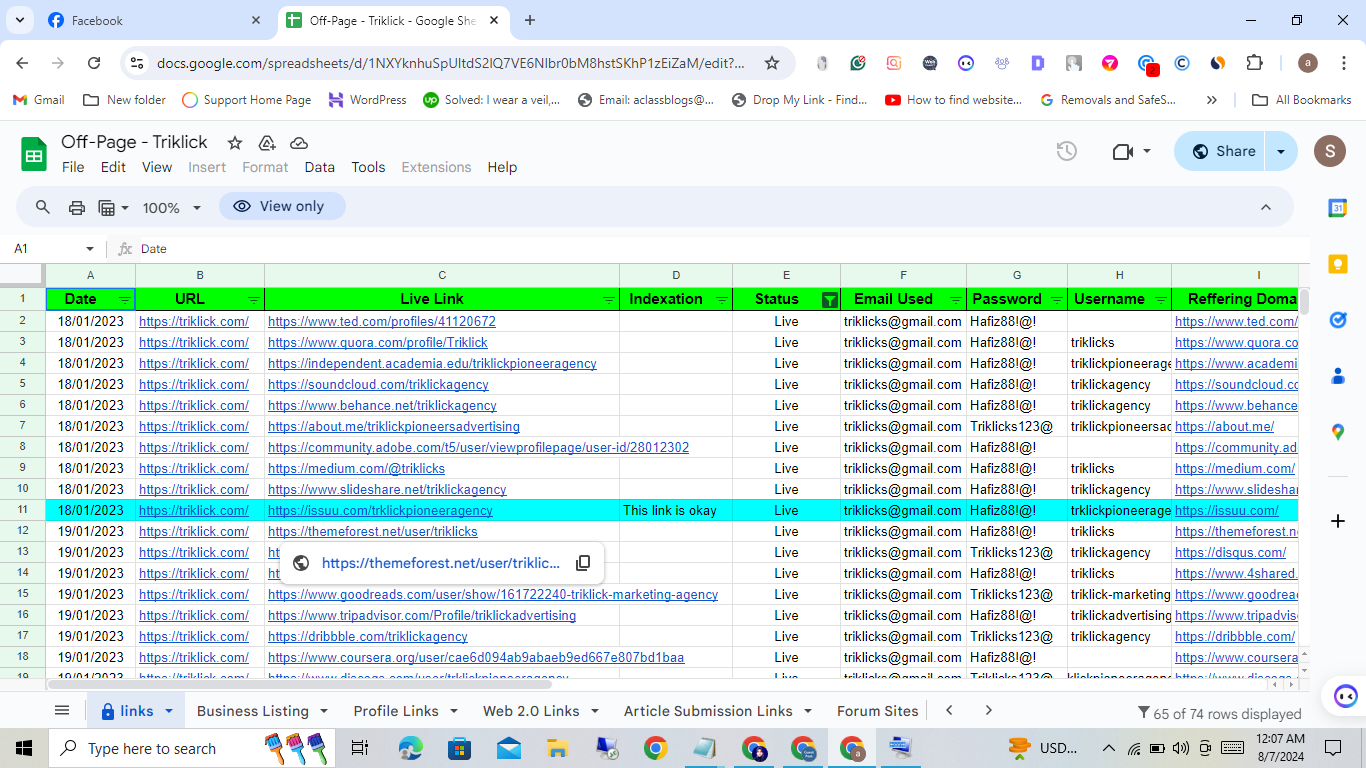1366x768 pixels.
Task: Open the View menu
Action: (x=157, y=167)
